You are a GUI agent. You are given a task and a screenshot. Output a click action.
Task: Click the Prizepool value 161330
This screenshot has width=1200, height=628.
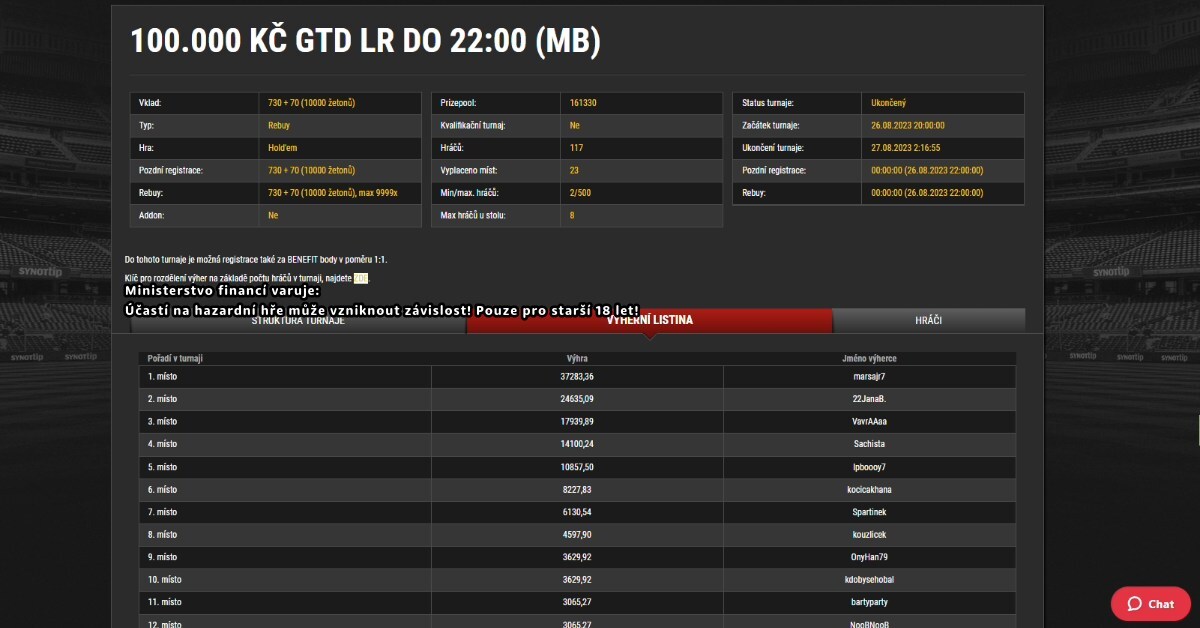pos(583,103)
